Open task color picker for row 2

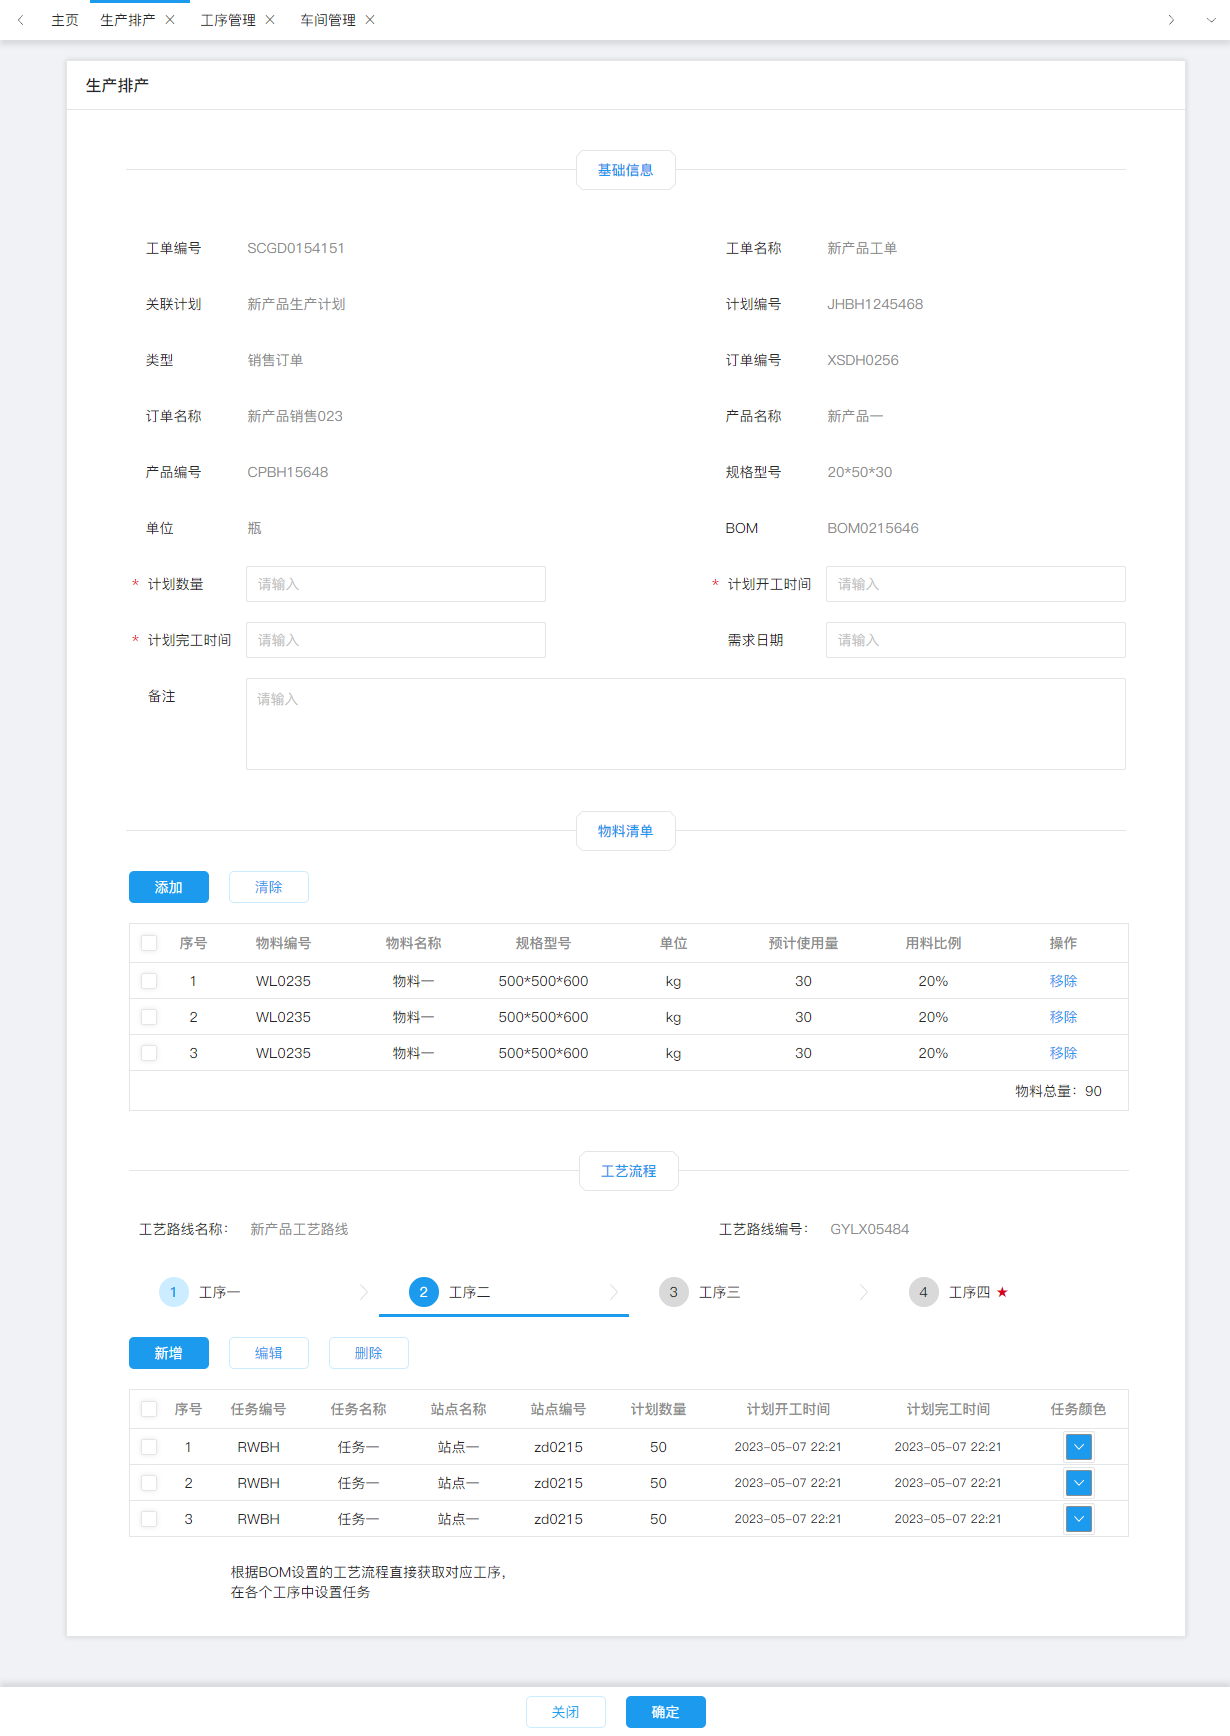pyautogui.click(x=1079, y=1483)
